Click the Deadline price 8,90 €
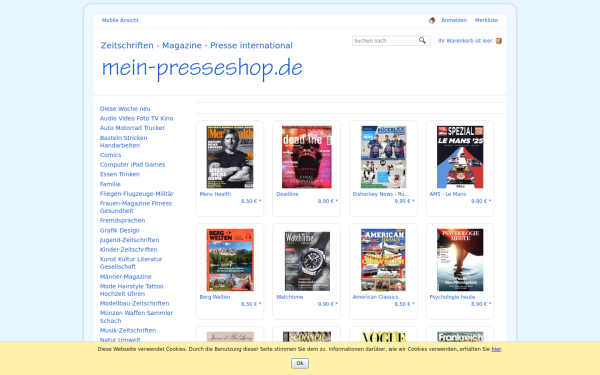Screen dimensions: 600x375 [x=328, y=201]
